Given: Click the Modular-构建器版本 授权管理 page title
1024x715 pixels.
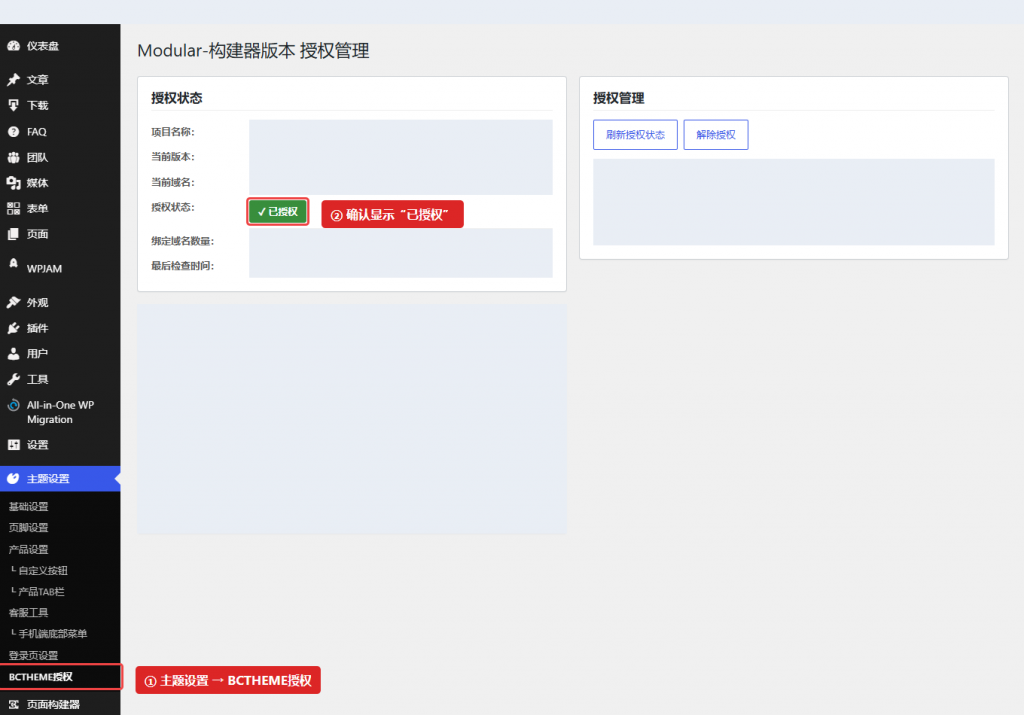Looking at the screenshot, I should click(x=253, y=51).
